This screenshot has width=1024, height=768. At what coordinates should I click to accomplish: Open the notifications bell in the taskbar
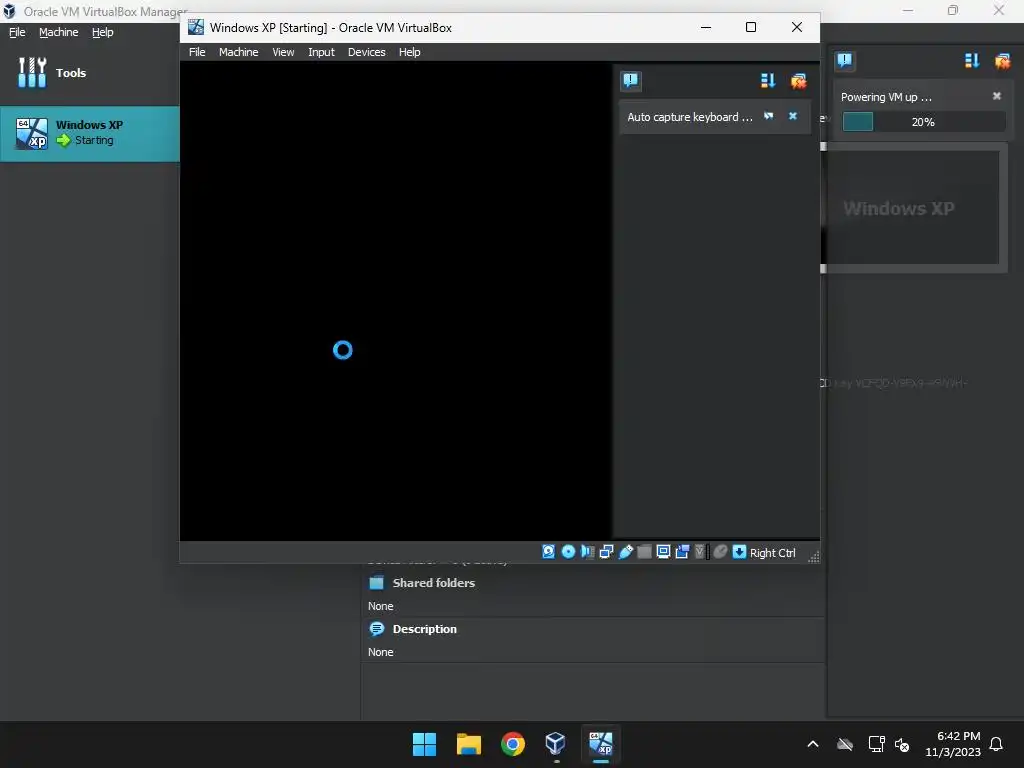997,744
